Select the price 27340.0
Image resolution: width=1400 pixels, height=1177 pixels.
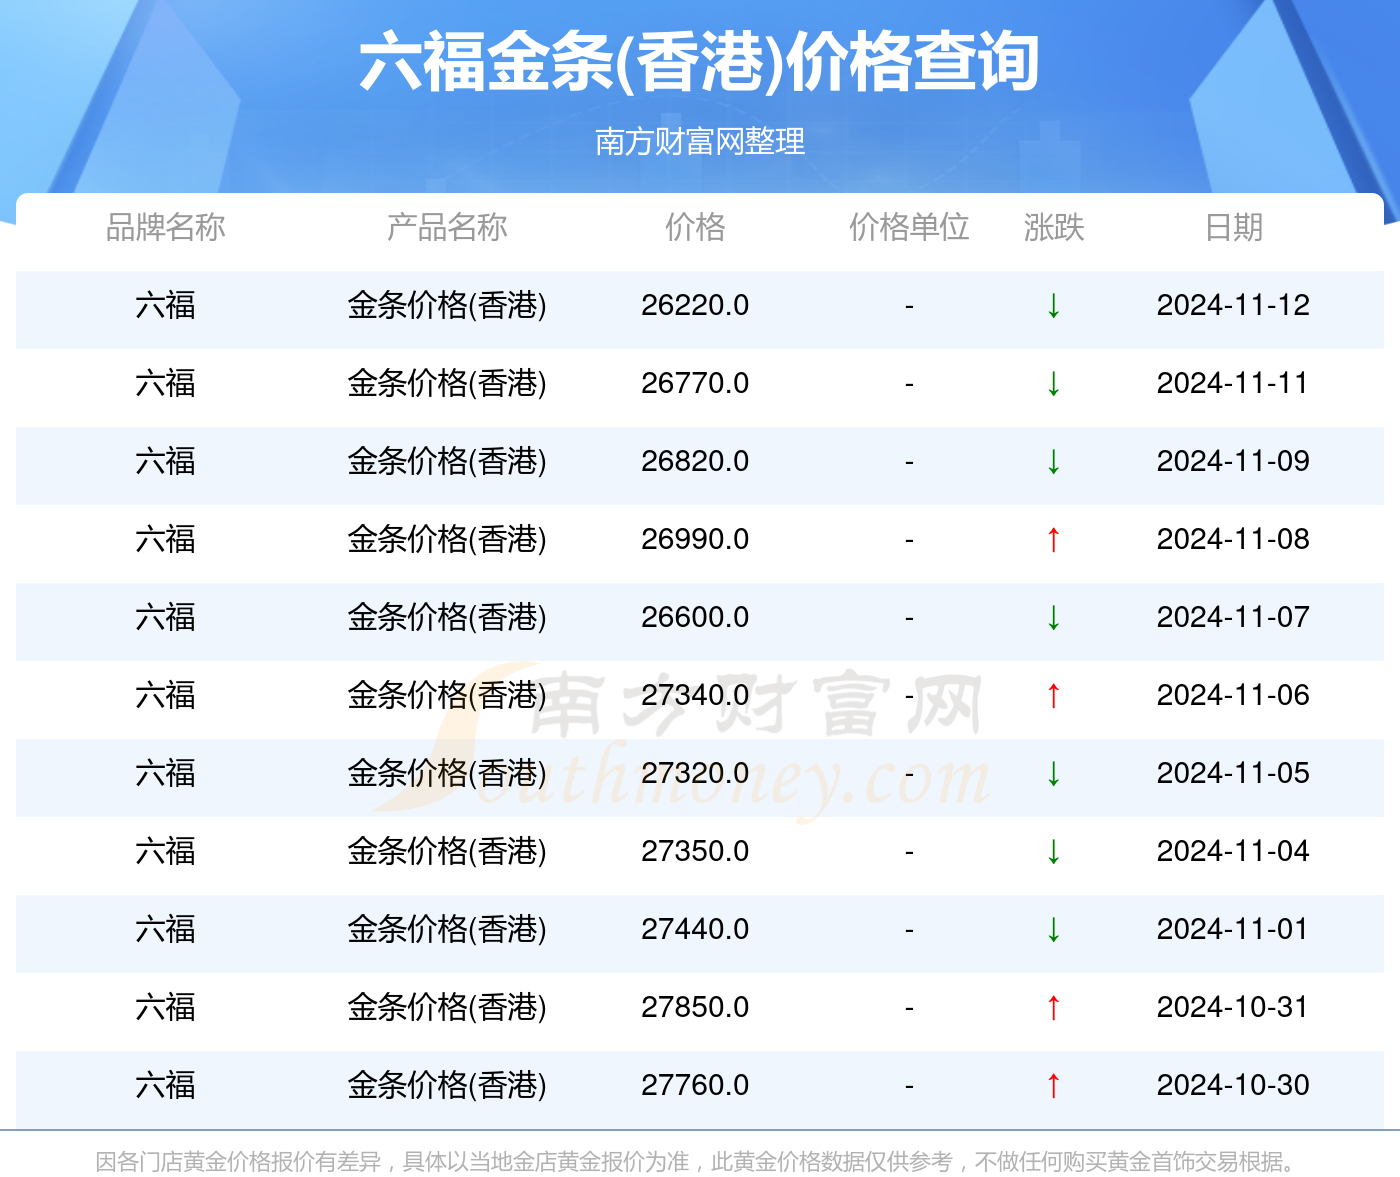pos(695,695)
